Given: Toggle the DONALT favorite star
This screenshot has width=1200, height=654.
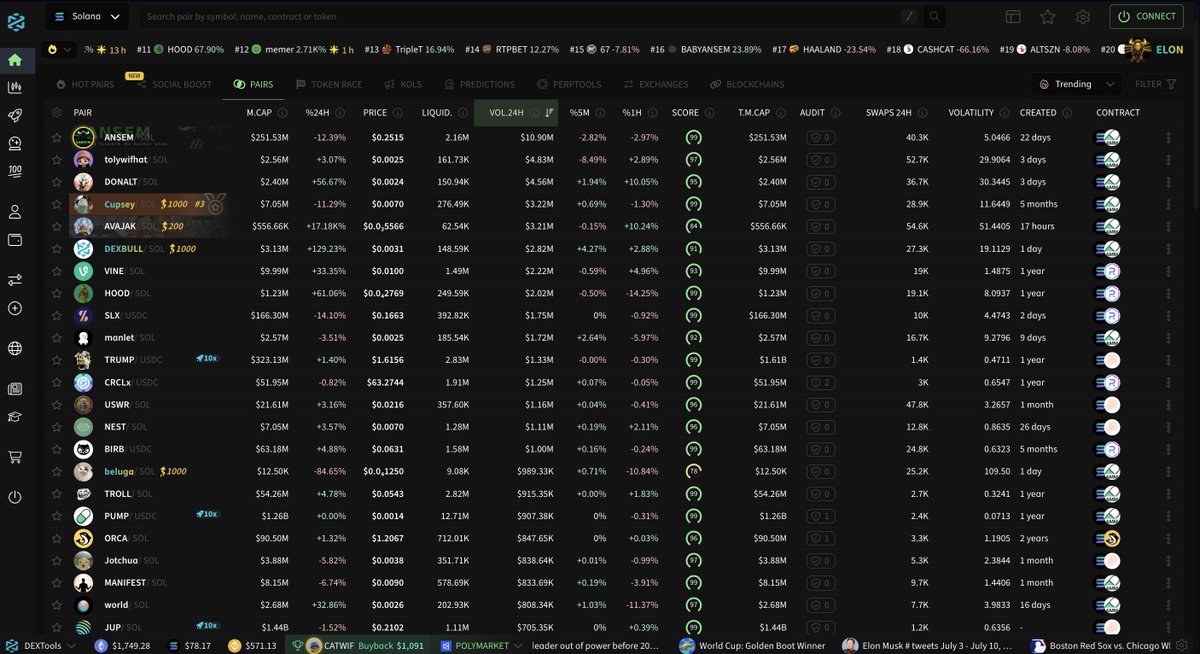Looking at the screenshot, I should coord(57,182).
